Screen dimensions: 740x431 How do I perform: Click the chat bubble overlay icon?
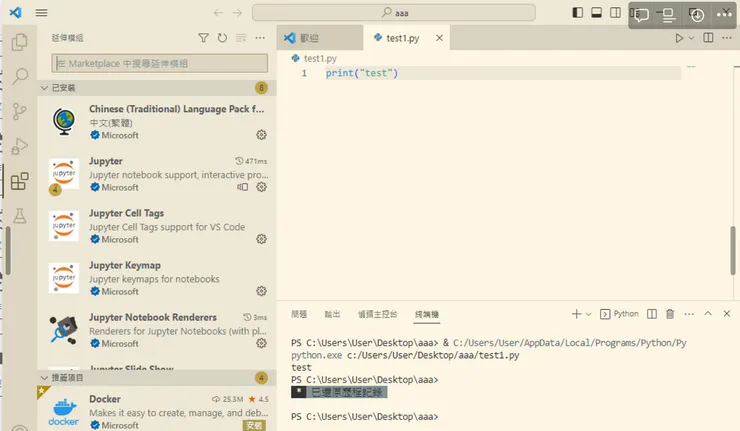pyautogui.click(x=640, y=15)
